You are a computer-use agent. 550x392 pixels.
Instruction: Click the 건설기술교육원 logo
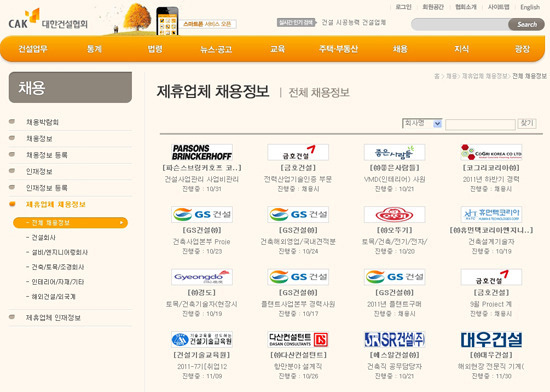coord(202,339)
